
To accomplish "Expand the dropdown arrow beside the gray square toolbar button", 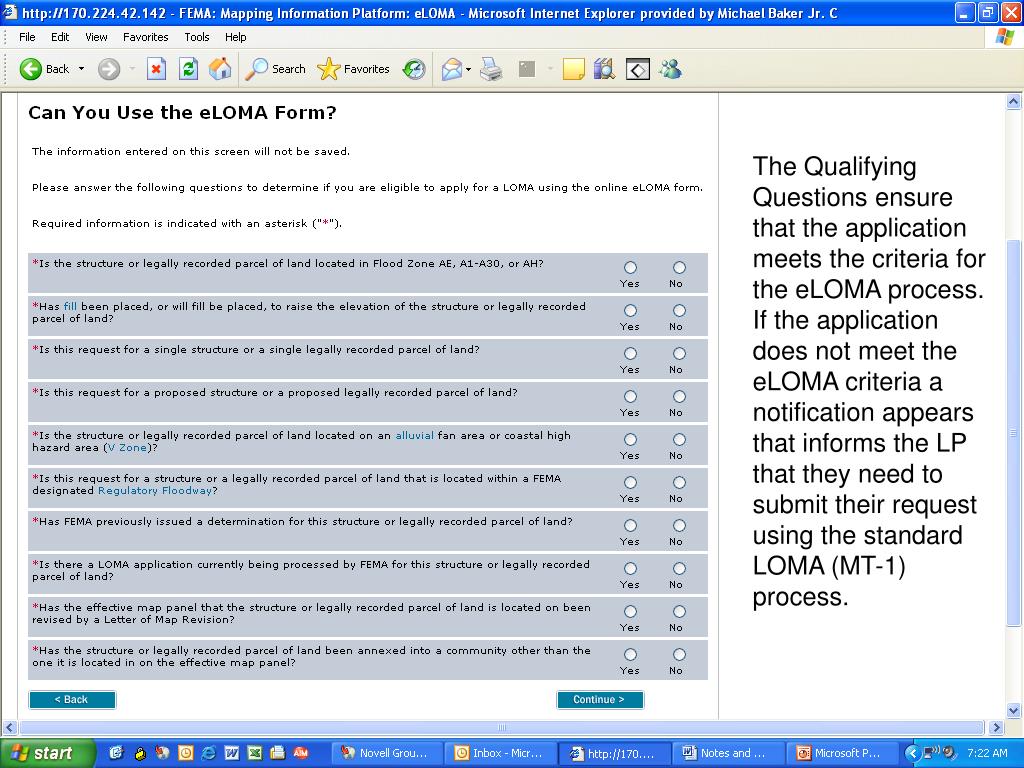I will tap(550, 69).
